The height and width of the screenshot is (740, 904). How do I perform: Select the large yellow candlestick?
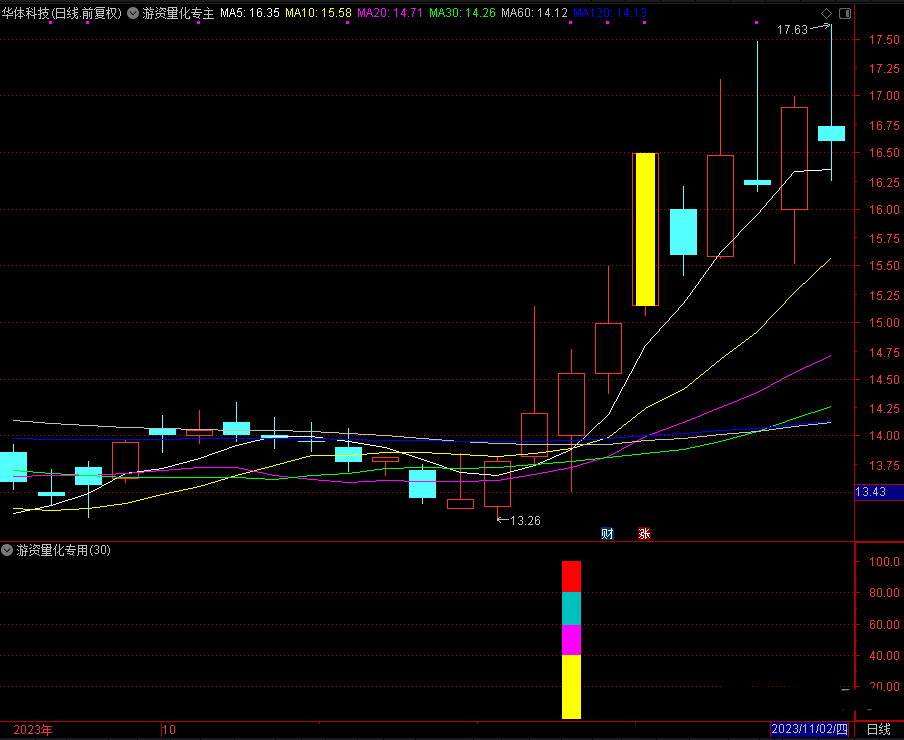[x=645, y=229]
